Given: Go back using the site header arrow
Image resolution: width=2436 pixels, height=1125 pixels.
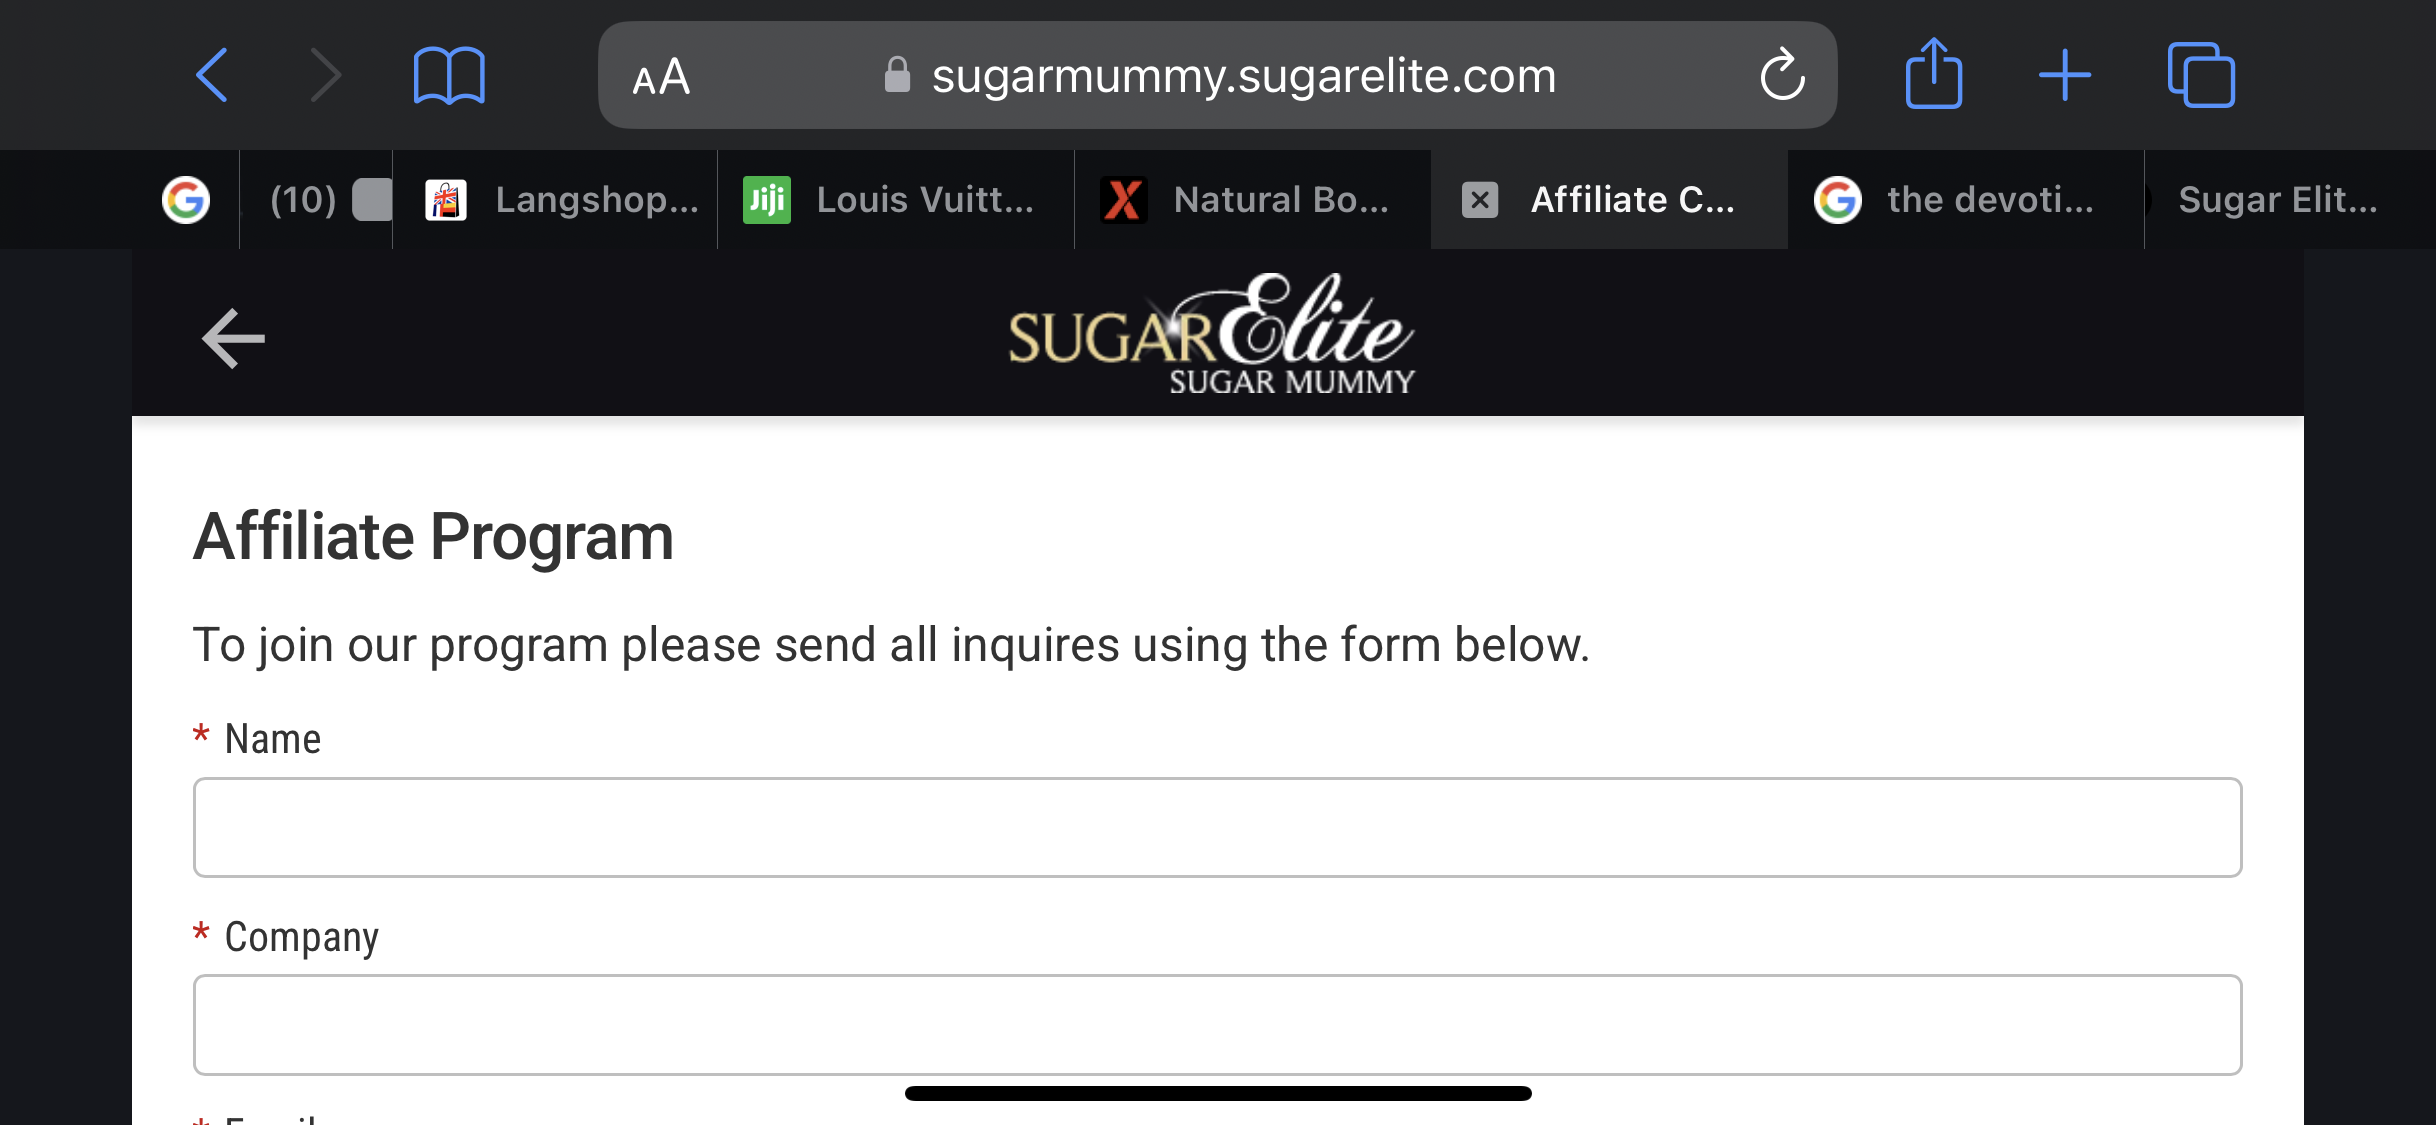Looking at the screenshot, I should coord(233,338).
